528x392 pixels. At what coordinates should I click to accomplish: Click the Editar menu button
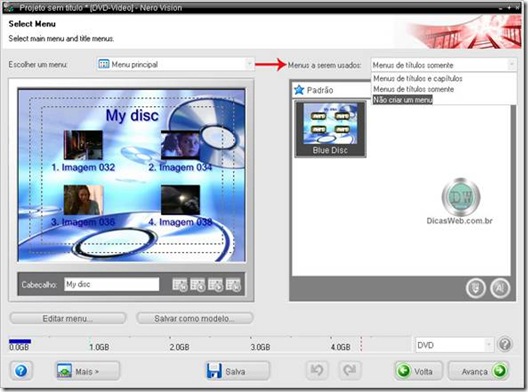[68, 318]
